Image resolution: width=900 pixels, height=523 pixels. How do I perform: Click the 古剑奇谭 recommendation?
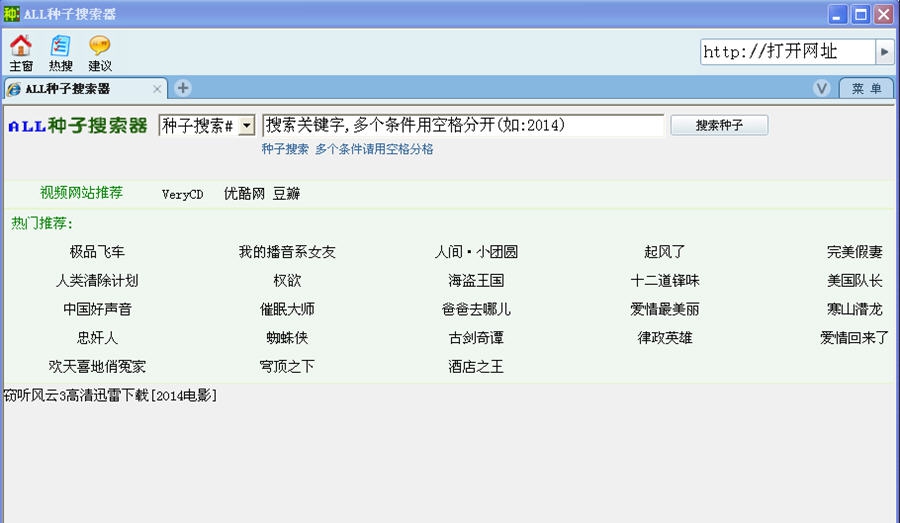click(476, 338)
